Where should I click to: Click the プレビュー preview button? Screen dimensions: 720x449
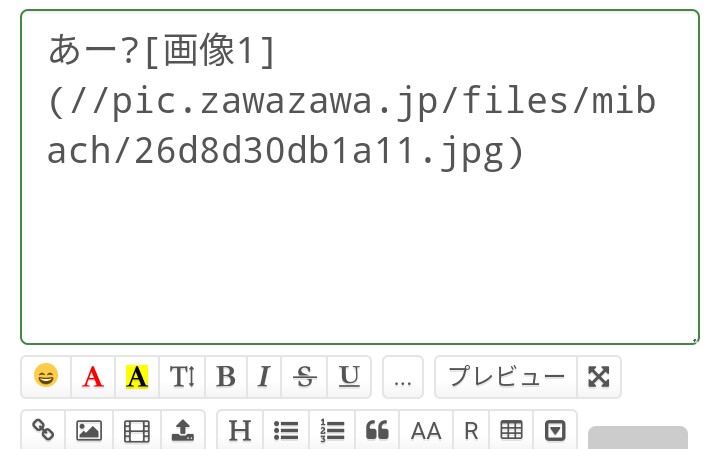[x=506, y=376]
